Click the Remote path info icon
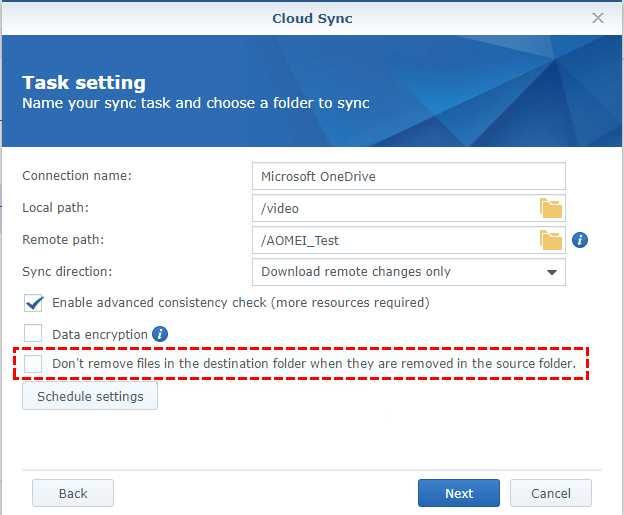624x515 pixels. 579,240
